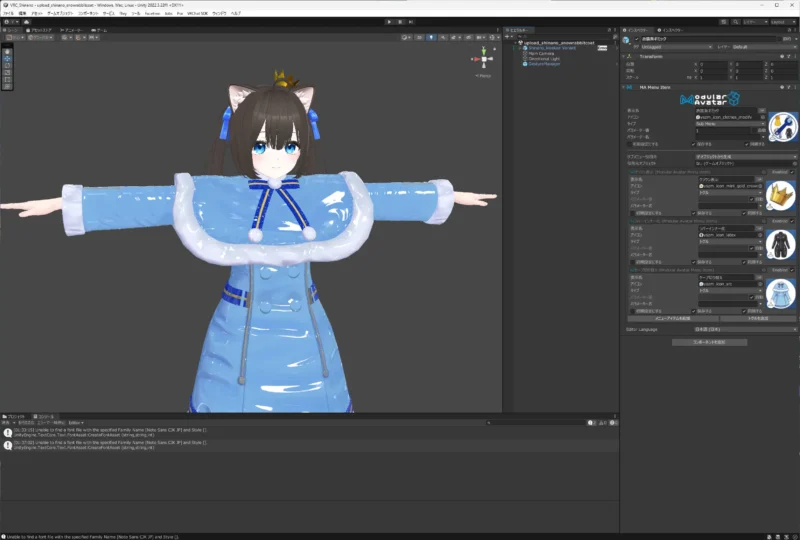Image resolution: width=800 pixels, height=540 pixels.
Task: Open the cloud services icon
Action: pyautogui.click(x=27, y=22)
